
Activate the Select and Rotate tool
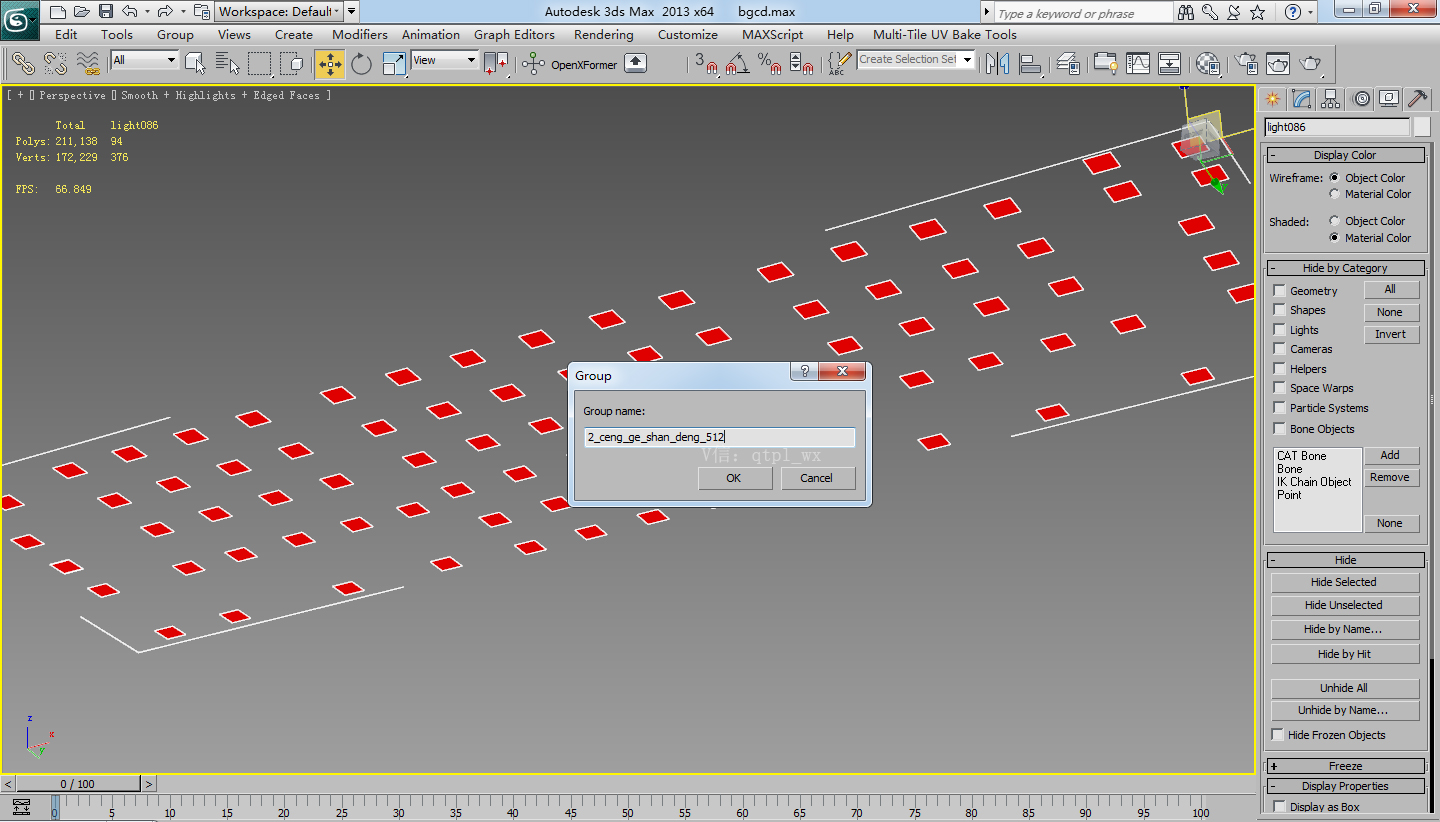pos(361,64)
